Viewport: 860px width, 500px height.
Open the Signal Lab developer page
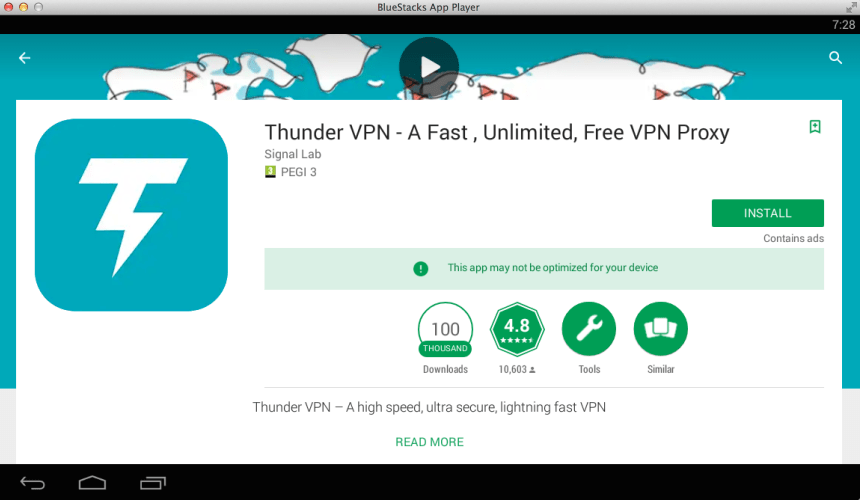coord(293,154)
